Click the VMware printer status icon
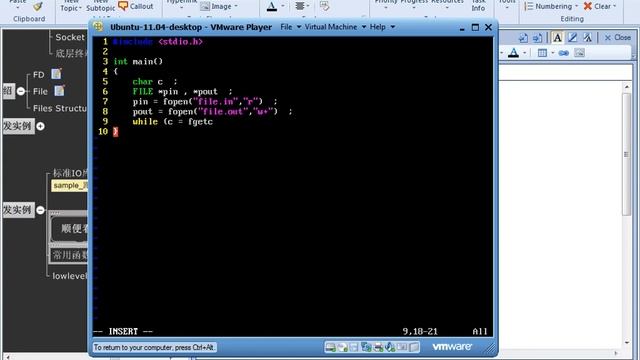 378,347
